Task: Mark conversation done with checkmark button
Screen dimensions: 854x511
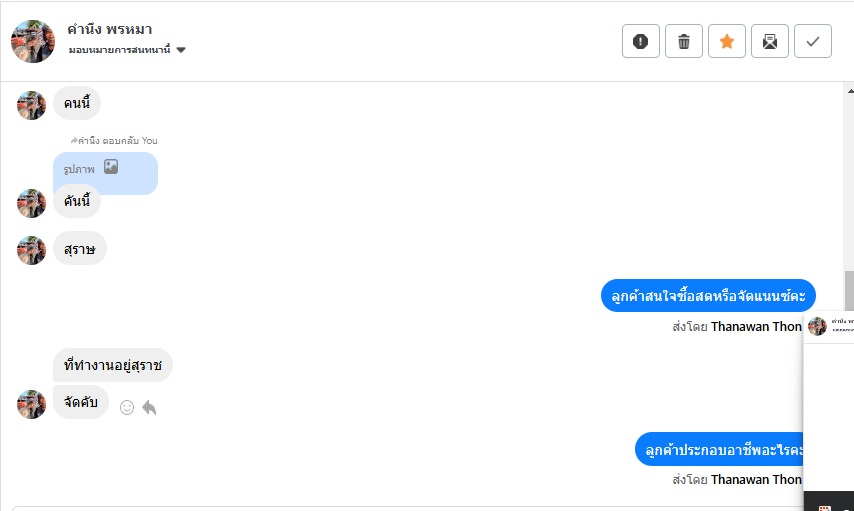Action: tap(813, 41)
